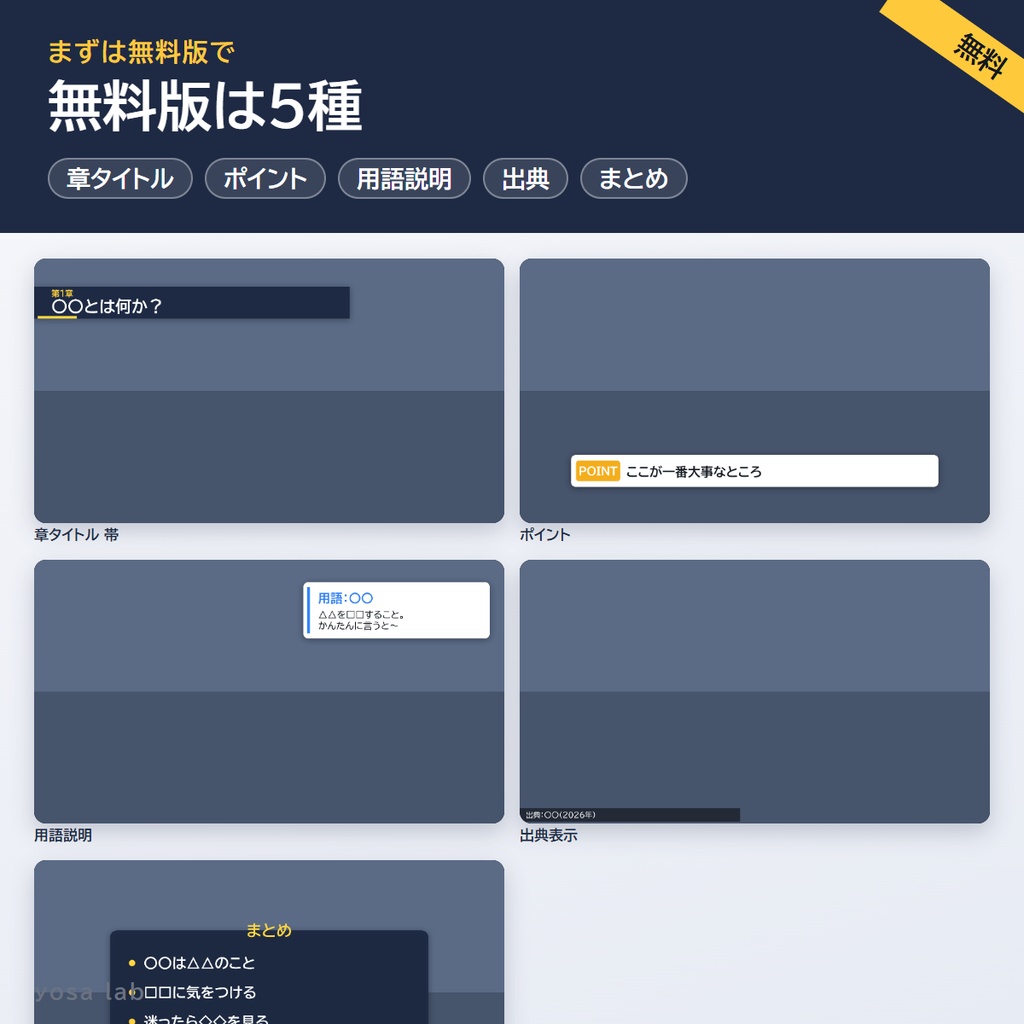
Task: Click the まずは無料版で yellow subtitle
Action: tap(141, 52)
